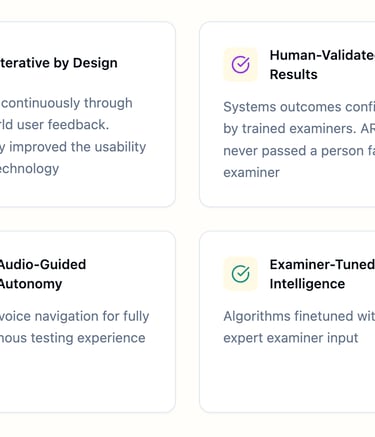Viewport: 375px width, 437px height.
Task: Click the 'user feedback.' text line
Action: 54,125
